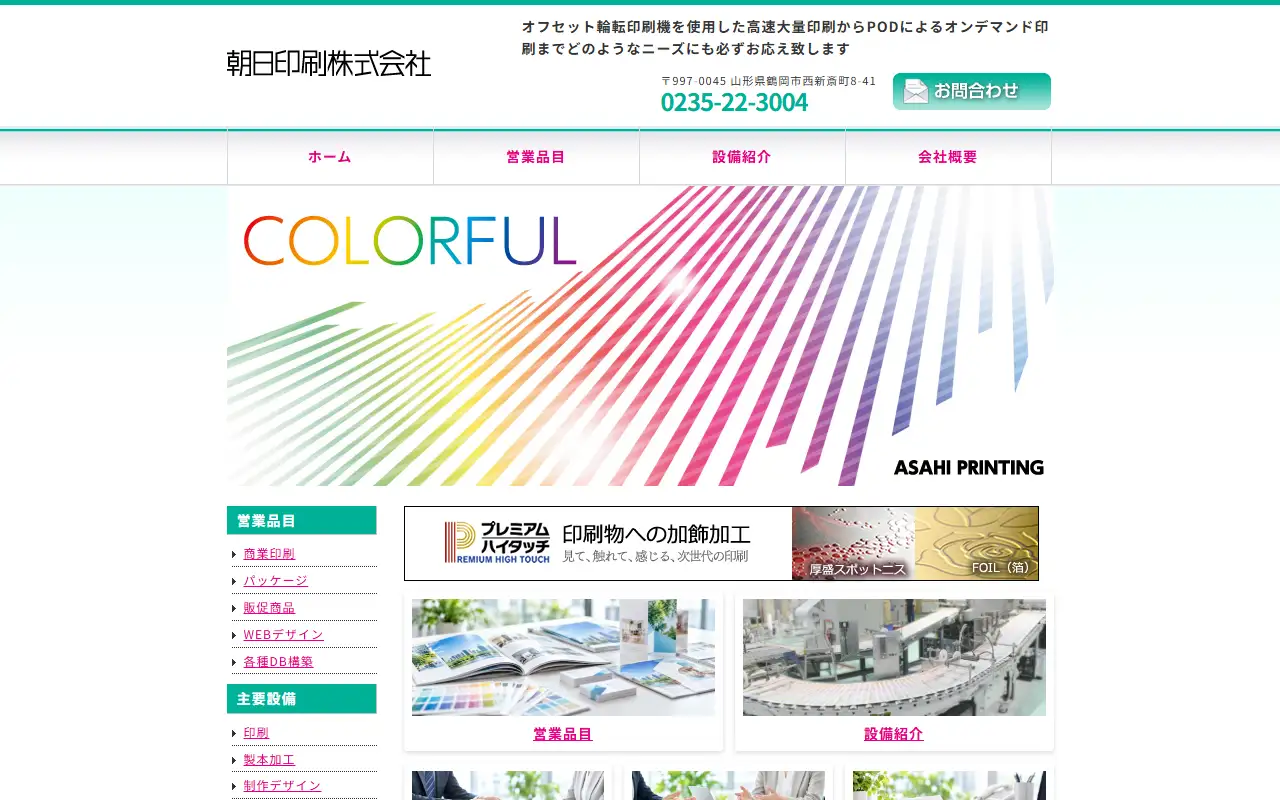
Task: Select the WEBデザイン sidebar link
Action: 283,635
